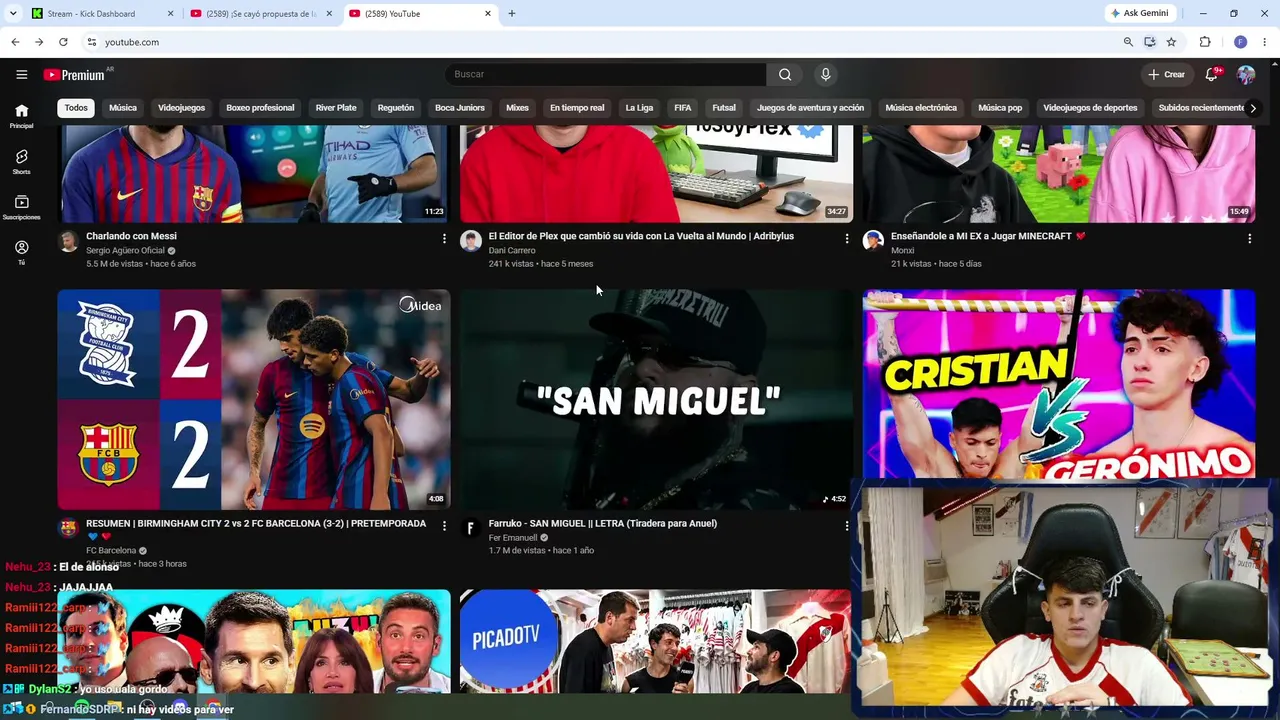Open Sergio Agüero Oficial channel avatar
The height and width of the screenshot is (720, 1280).
coord(68,241)
